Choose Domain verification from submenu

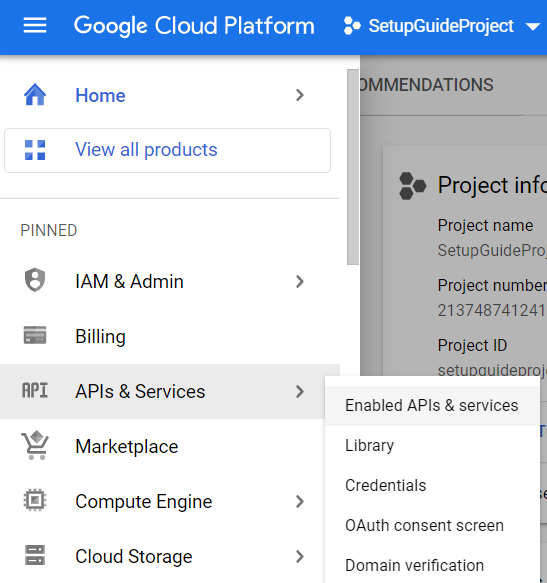click(432, 565)
